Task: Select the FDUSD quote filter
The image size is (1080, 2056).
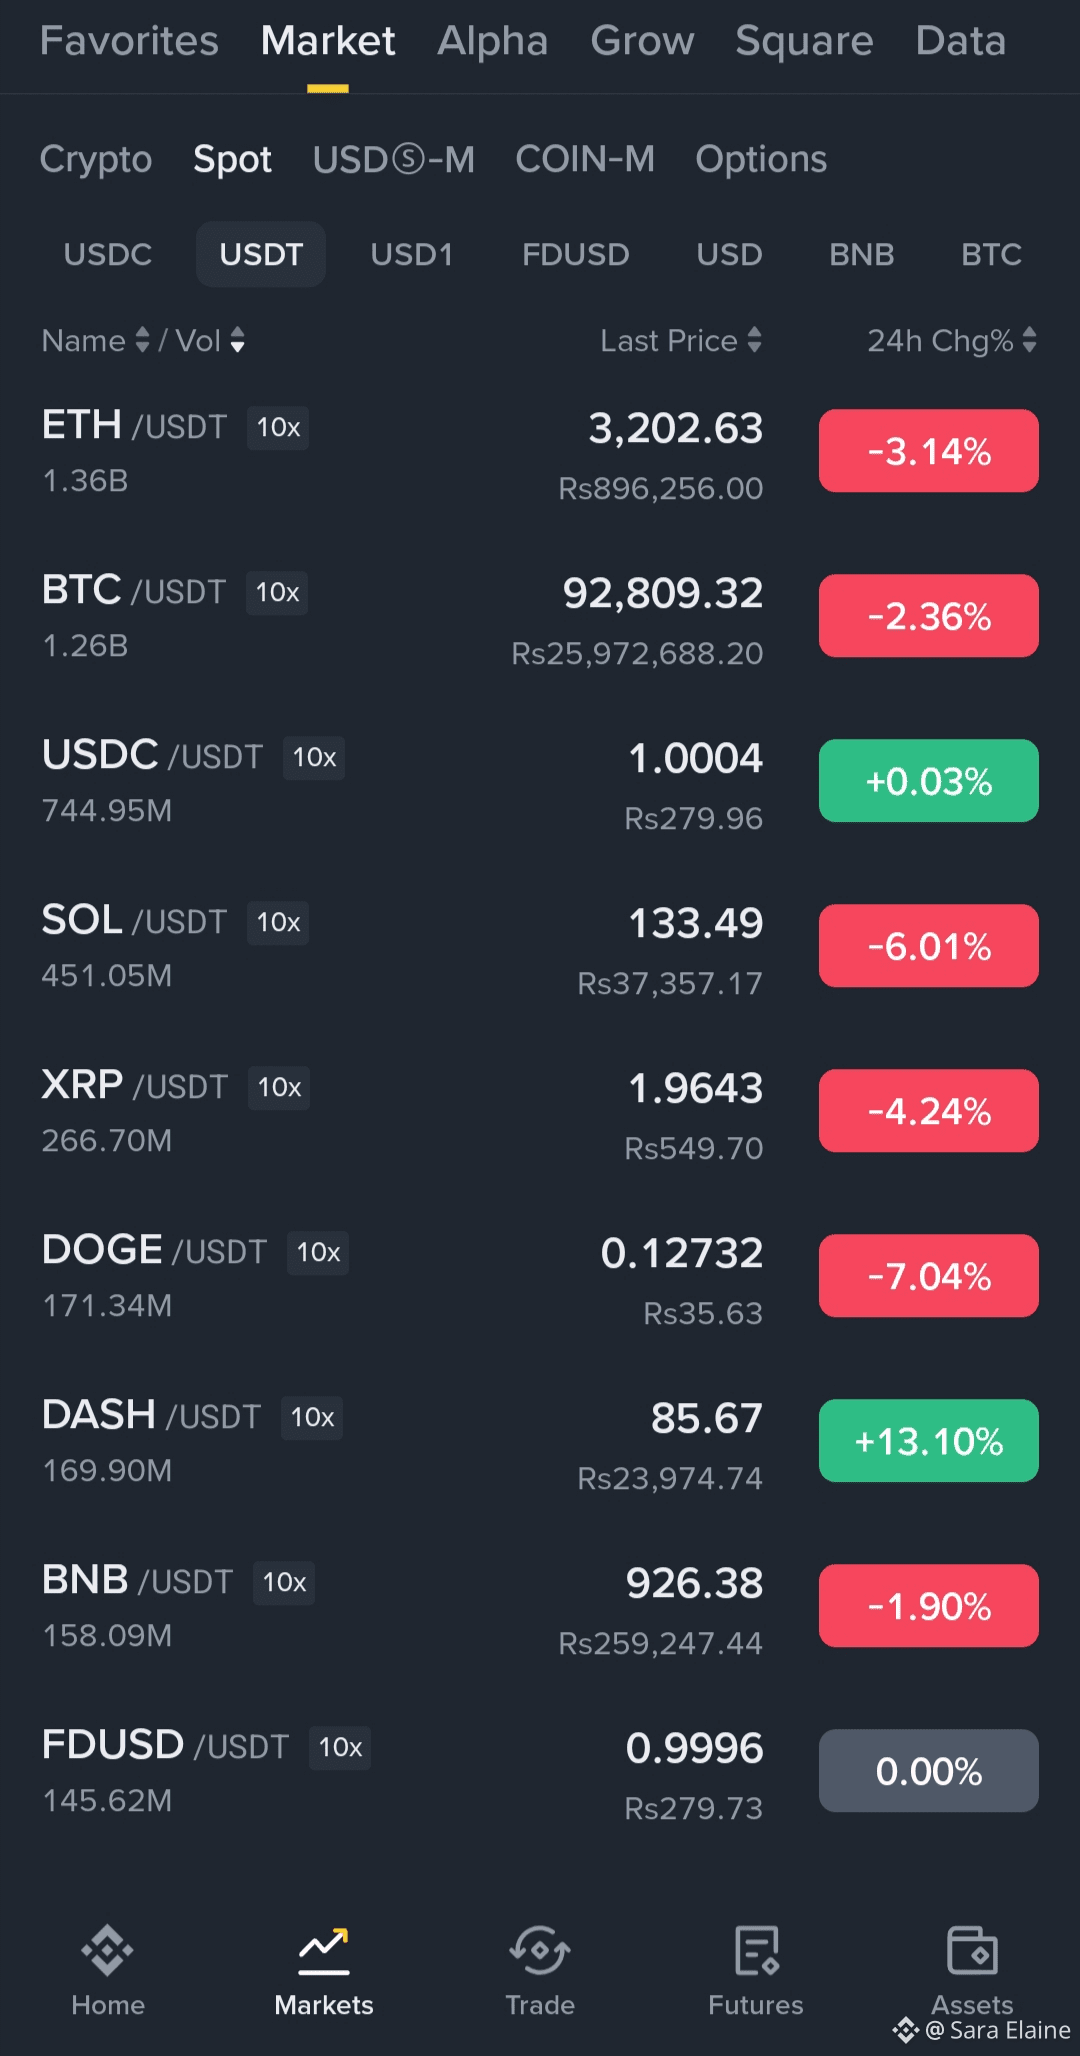Action: [x=575, y=254]
